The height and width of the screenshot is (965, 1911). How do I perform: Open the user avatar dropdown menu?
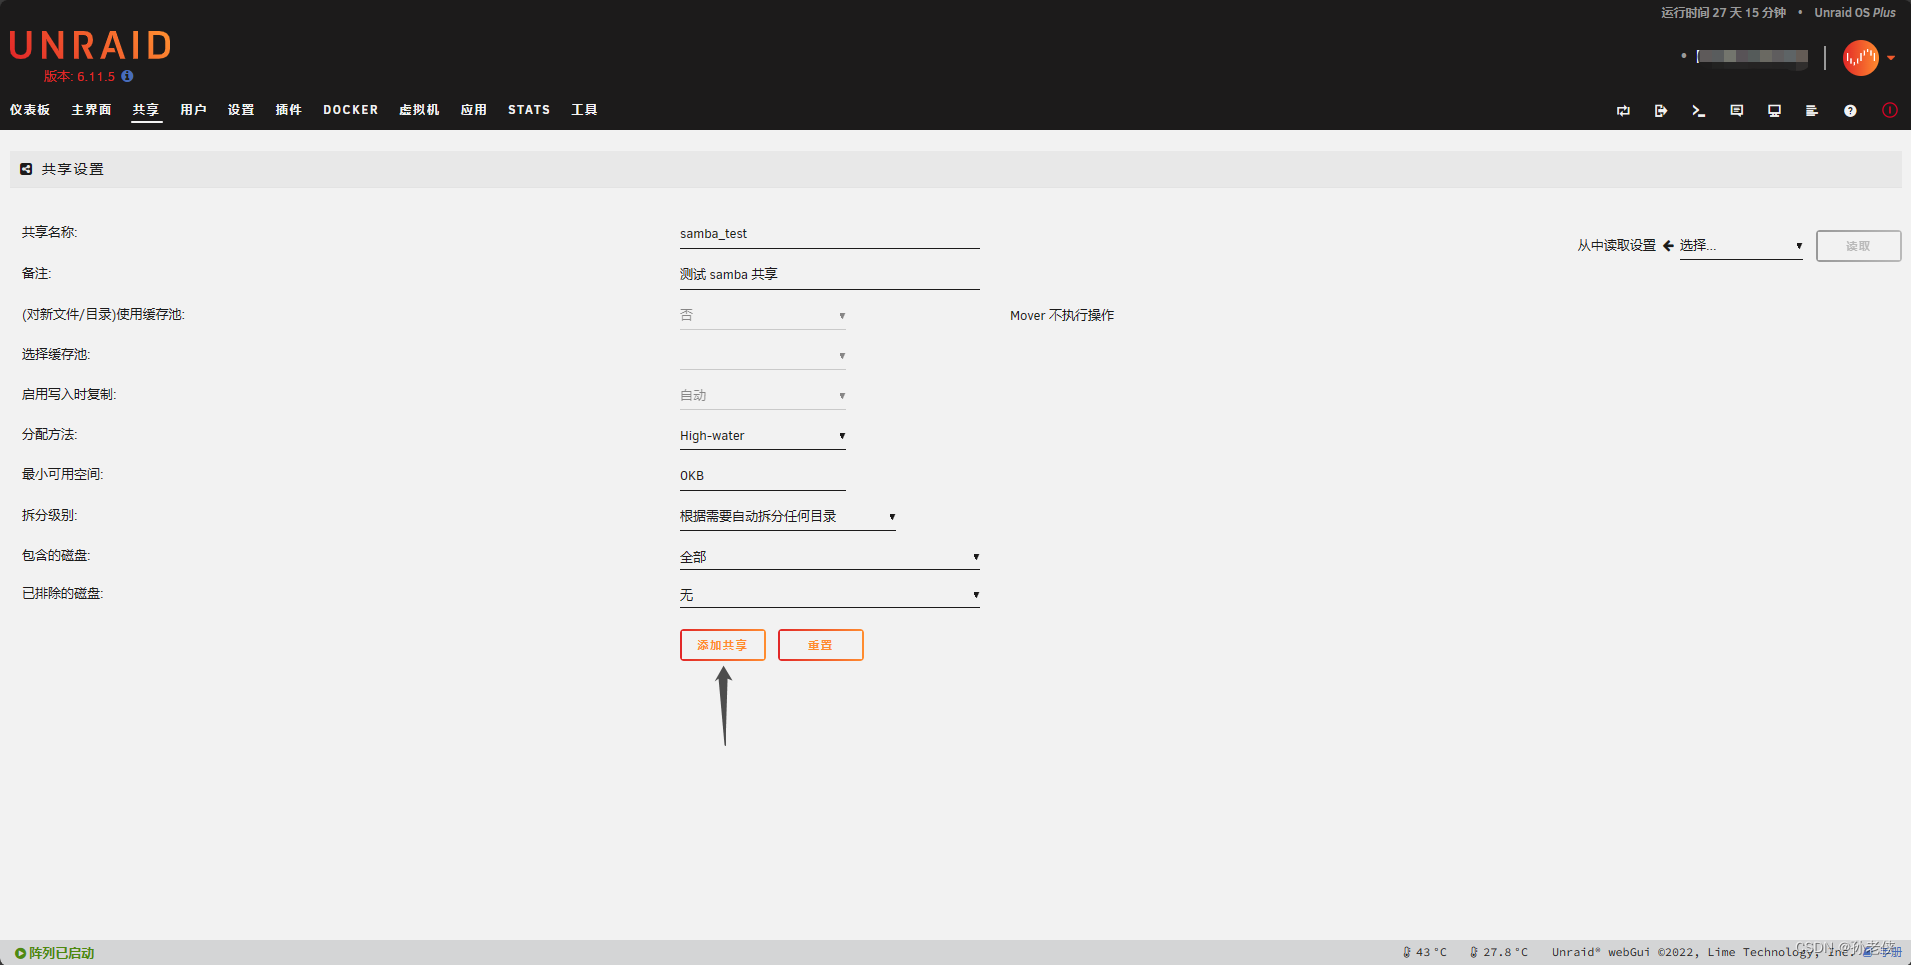pos(1865,58)
